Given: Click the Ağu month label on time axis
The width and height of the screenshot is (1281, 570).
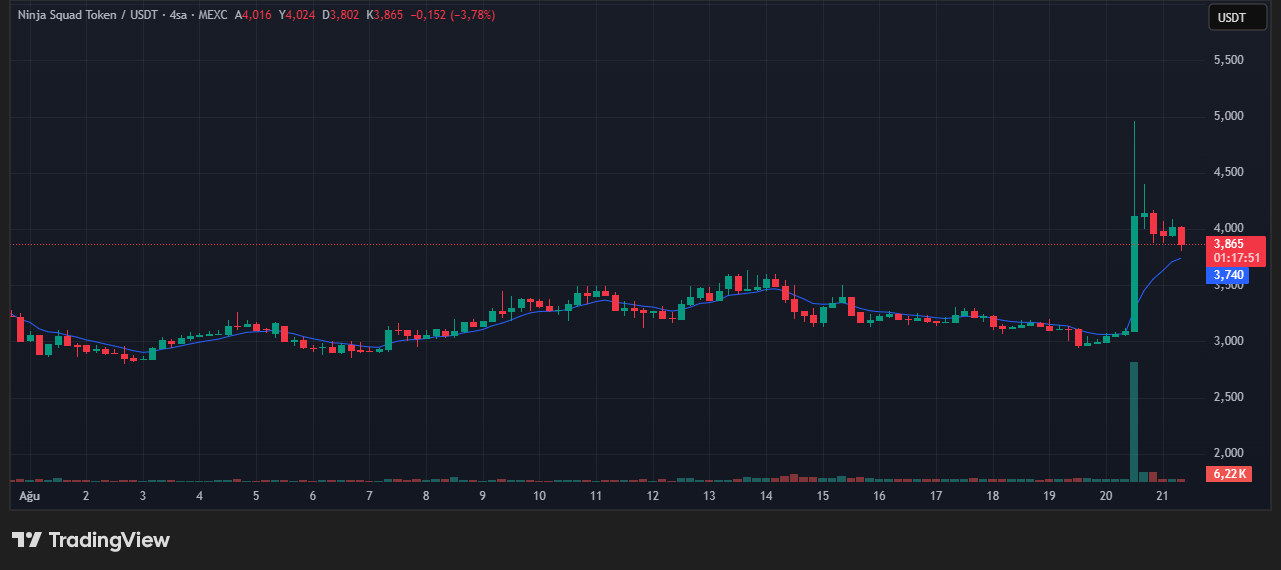Looking at the screenshot, I should coord(29,496).
